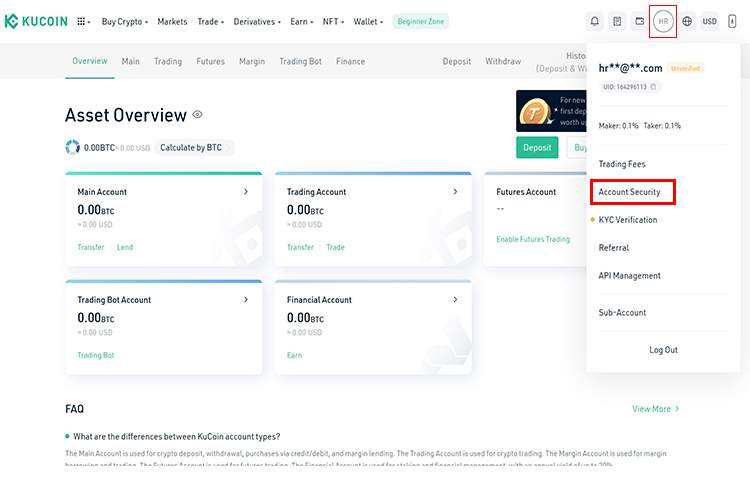The width and height of the screenshot is (750, 500).
Task: Click the Unverified status badge
Action: click(x=685, y=68)
